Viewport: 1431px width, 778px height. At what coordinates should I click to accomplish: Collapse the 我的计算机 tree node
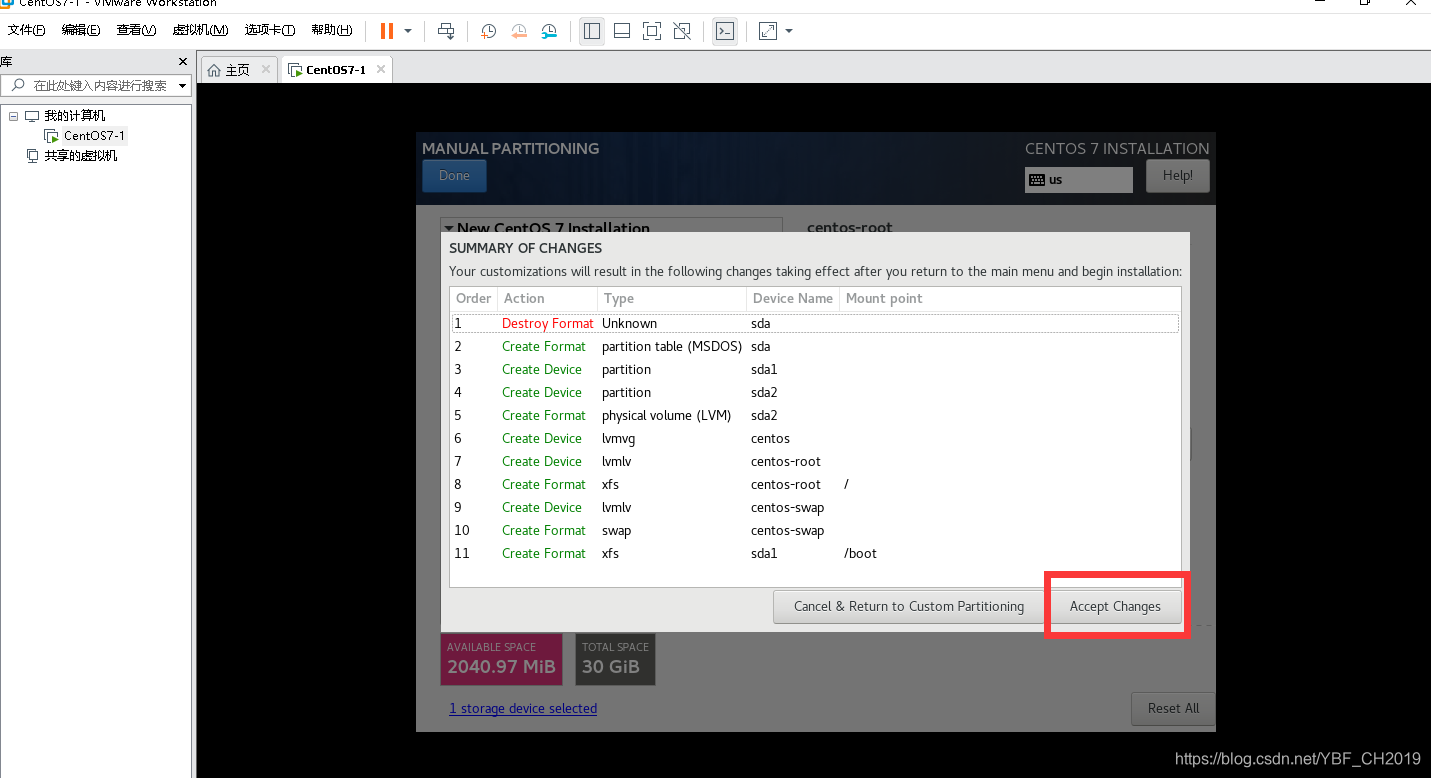[13, 116]
